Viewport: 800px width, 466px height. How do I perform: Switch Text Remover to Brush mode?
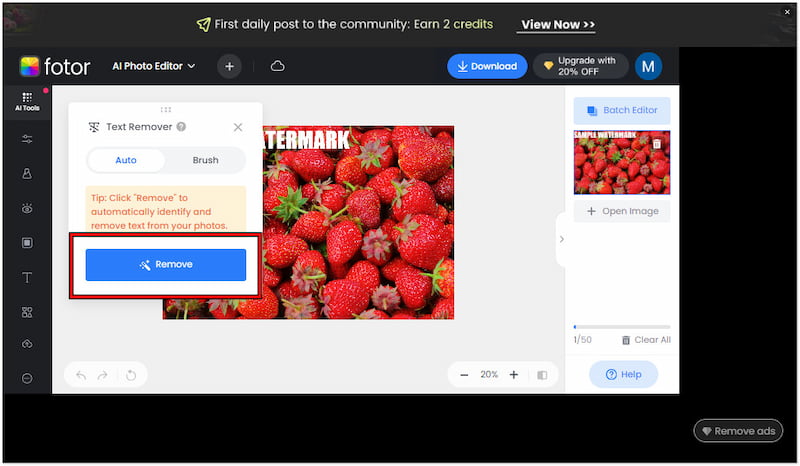tap(205, 160)
